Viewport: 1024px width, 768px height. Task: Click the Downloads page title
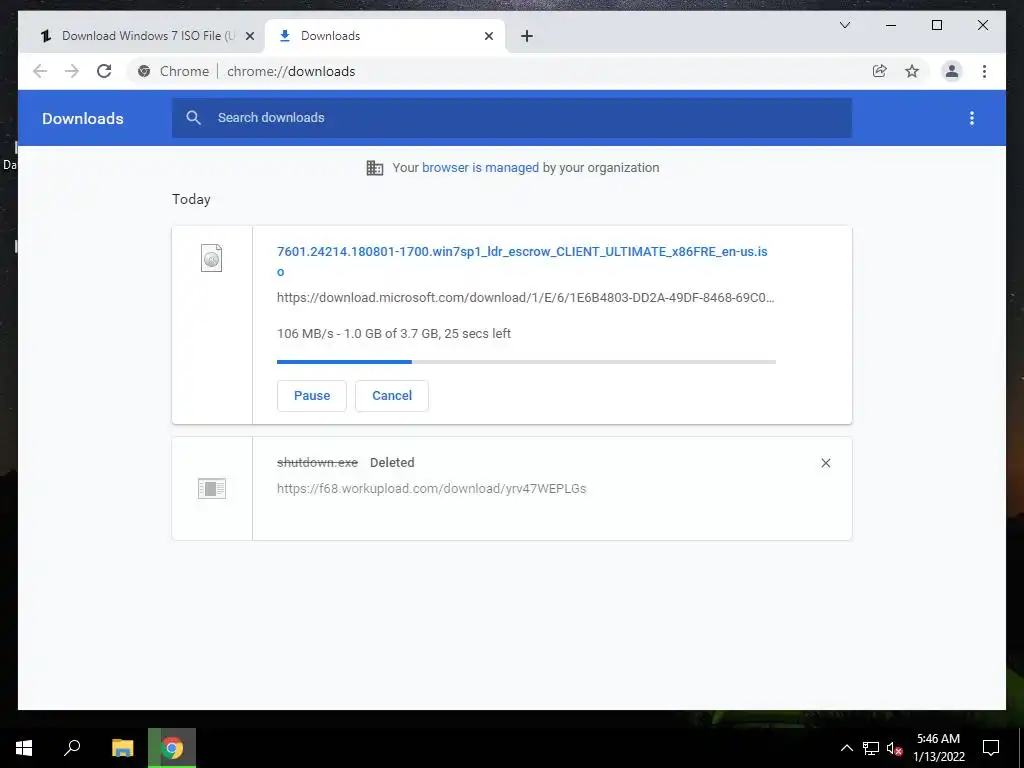83,118
